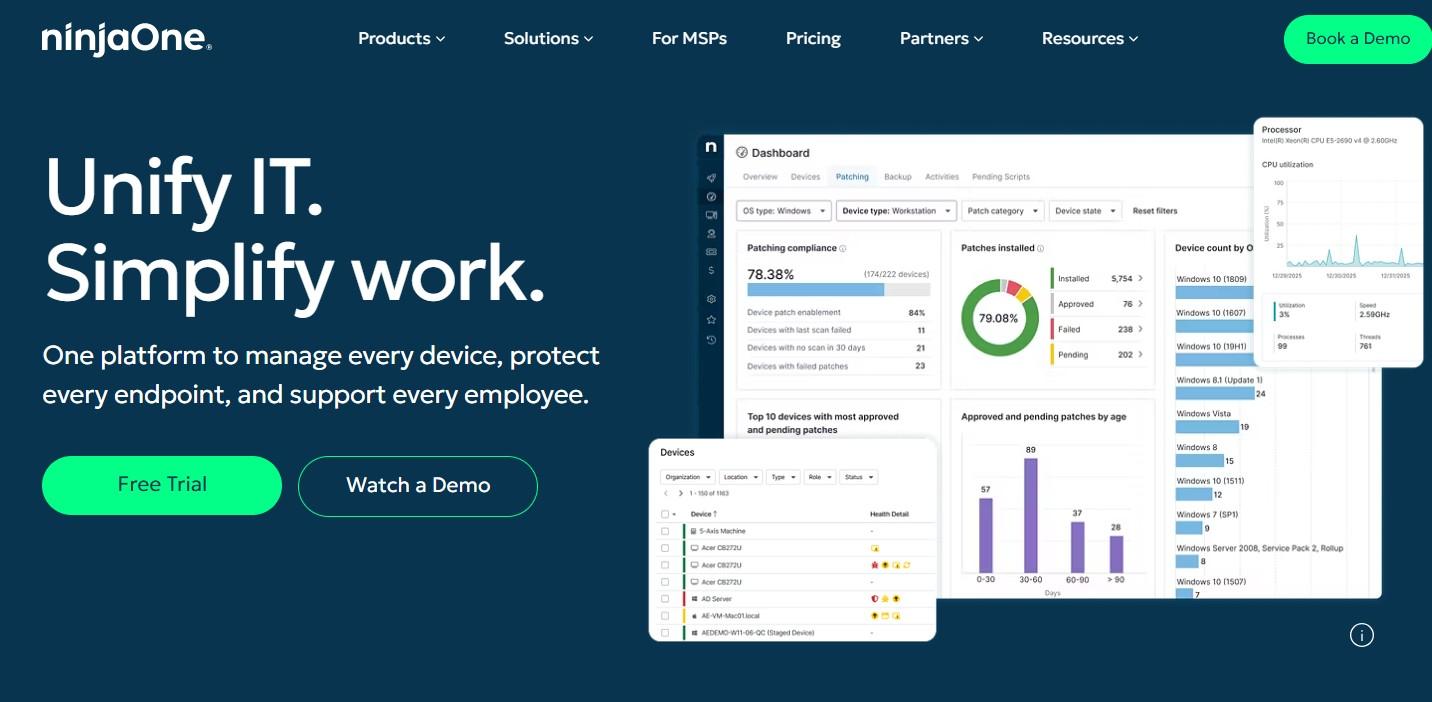Click the person icon in dashboard sidebar
This screenshot has height=702, width=1432.
[x=711, y=233]
